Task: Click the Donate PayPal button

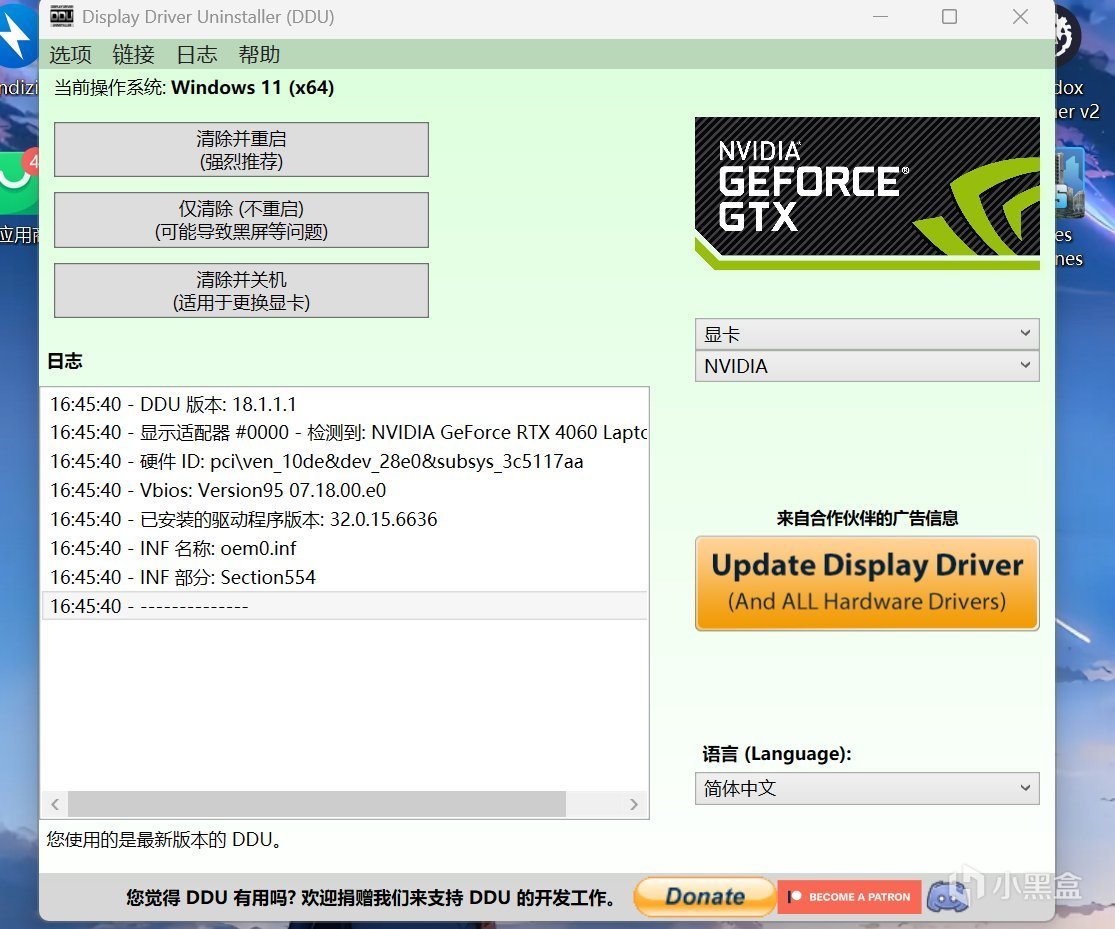Action: (x=704, y=896)
